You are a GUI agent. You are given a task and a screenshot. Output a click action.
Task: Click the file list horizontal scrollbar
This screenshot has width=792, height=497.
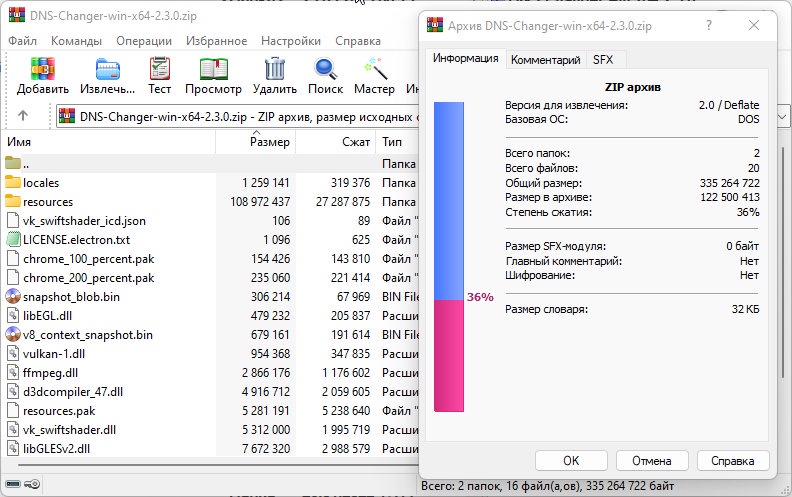tap(217, 465)
